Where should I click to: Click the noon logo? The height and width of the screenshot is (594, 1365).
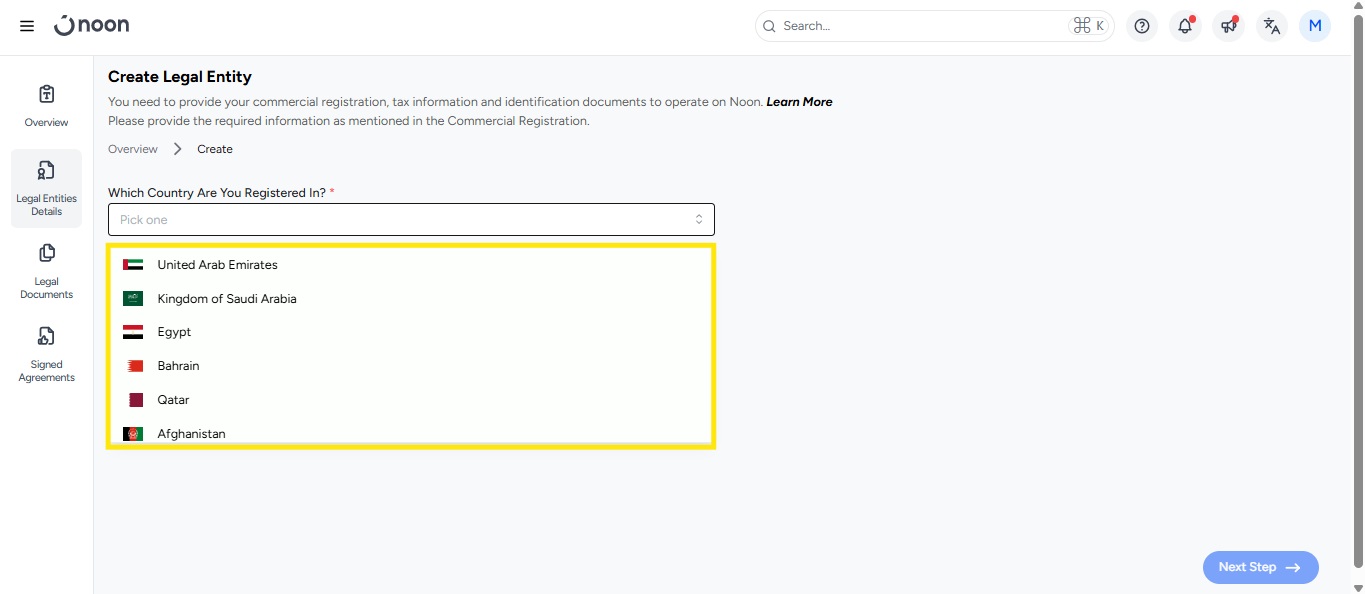pyautogui.click(x=91, y=25)
